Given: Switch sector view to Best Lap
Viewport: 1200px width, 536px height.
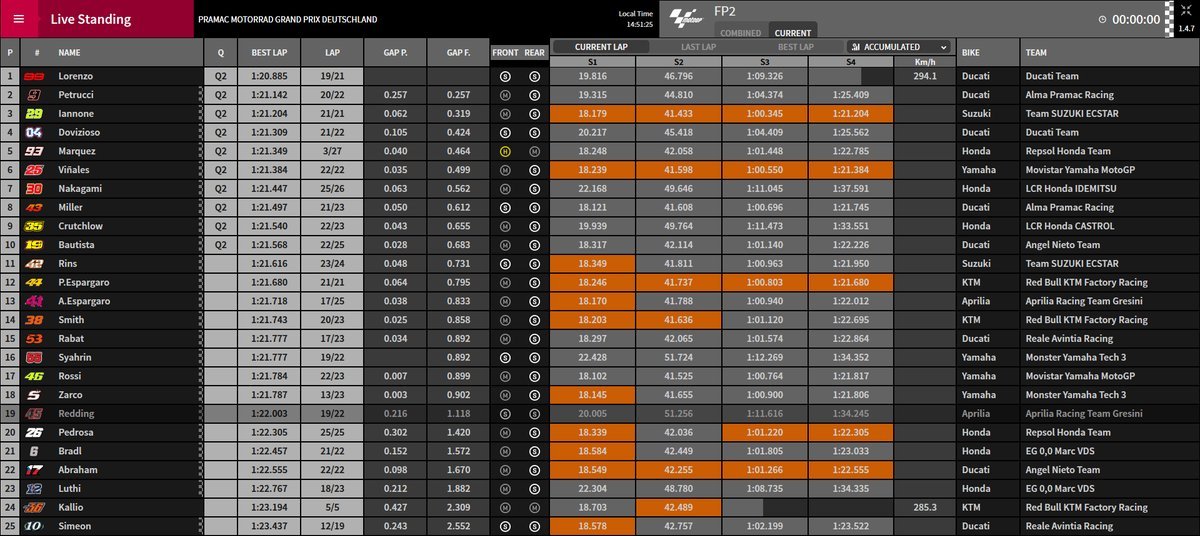Looking at the screenshot, I should 795,47.
